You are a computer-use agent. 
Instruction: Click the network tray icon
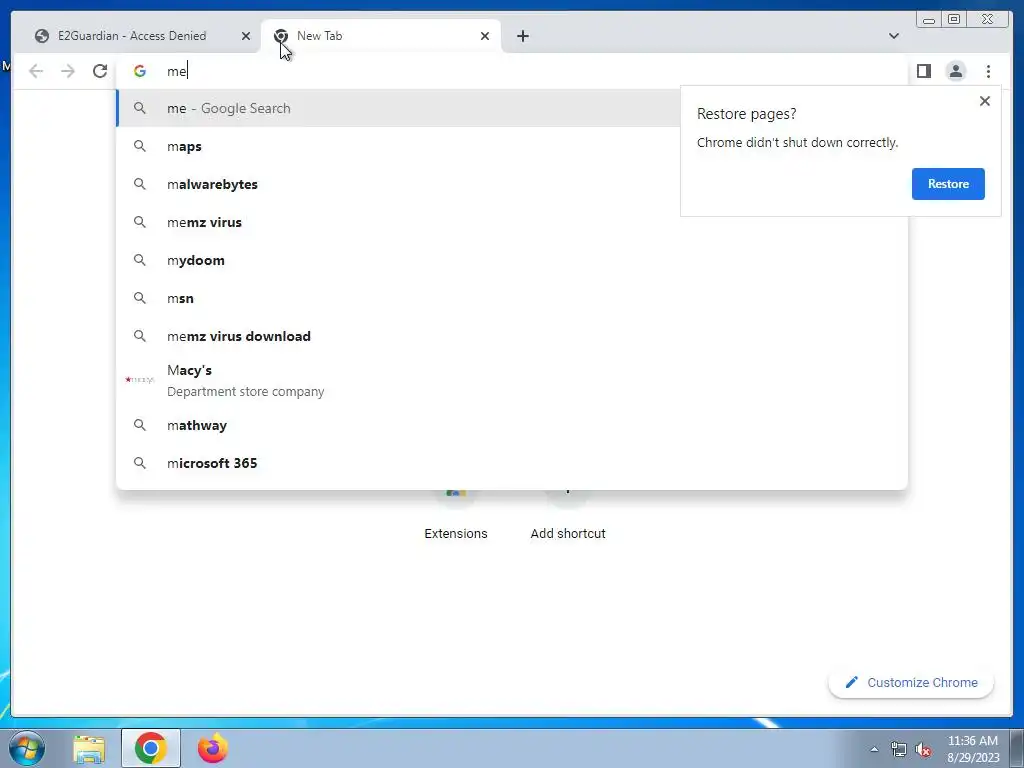point(899,750)
